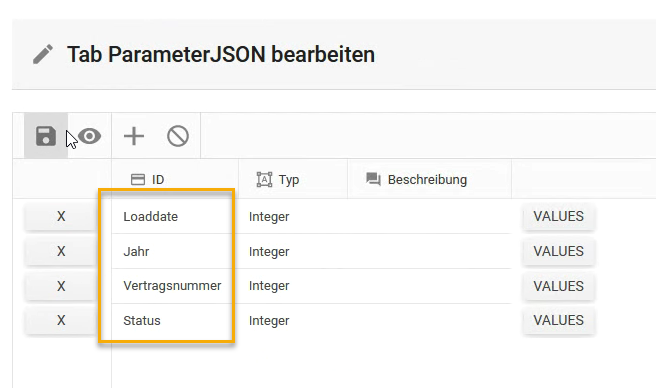This screenshot has width=656, height=388.
Task: Click X button for Vertragsnummer row
Action: tap(61, 286)
